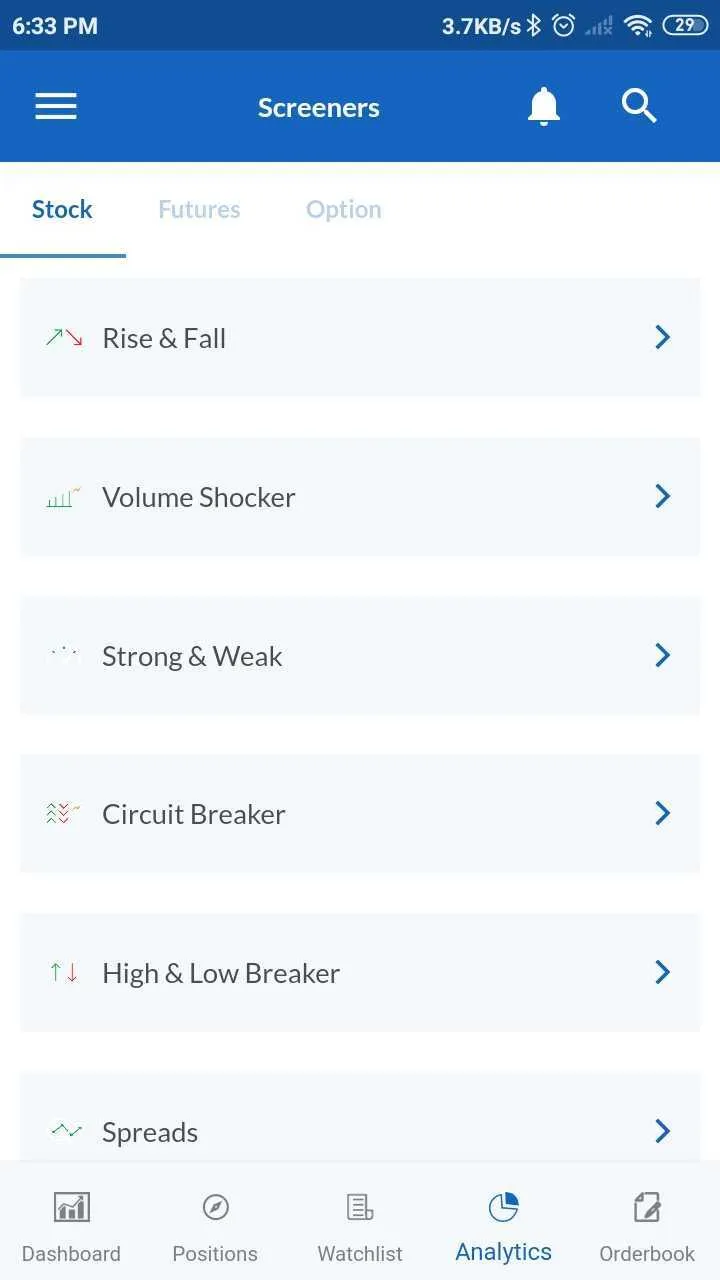This screenshot has height=1280, width=720.
Task: Go to Dashboard in bottom bar
Action: pyautogui.click(x=71, y=1227)
